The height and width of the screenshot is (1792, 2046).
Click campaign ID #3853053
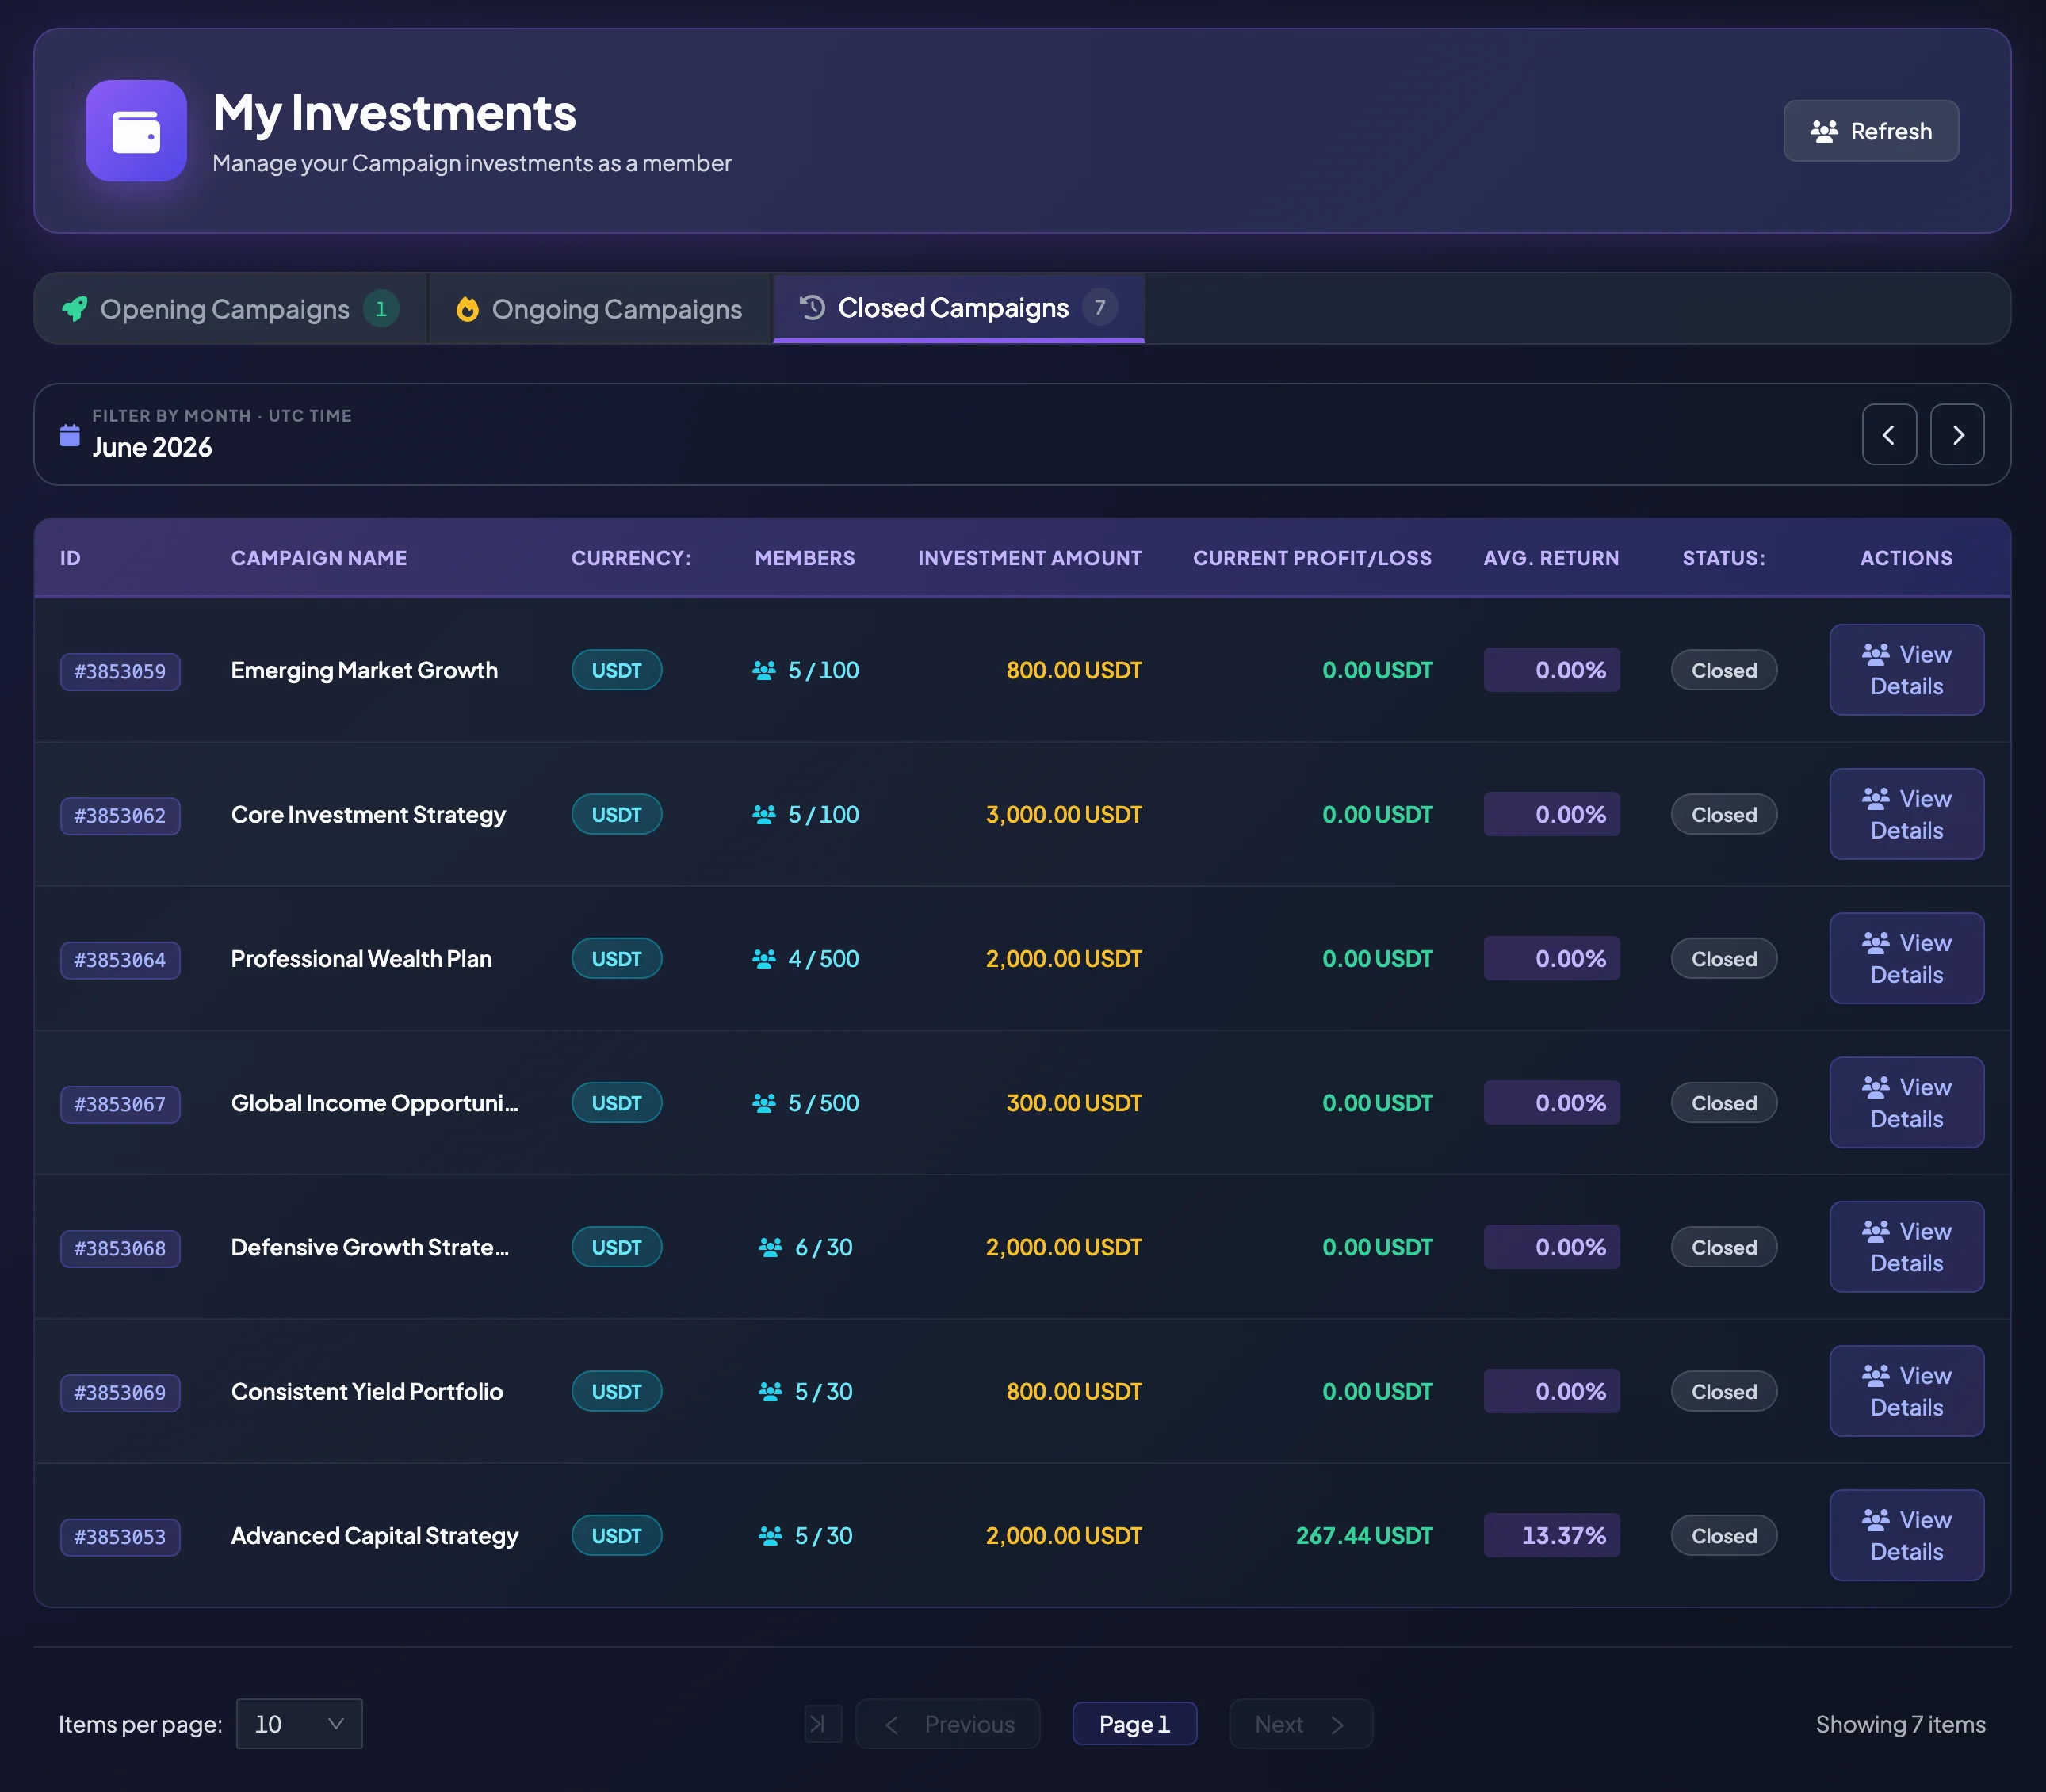pyautogui.click(x=120, y=1536)
